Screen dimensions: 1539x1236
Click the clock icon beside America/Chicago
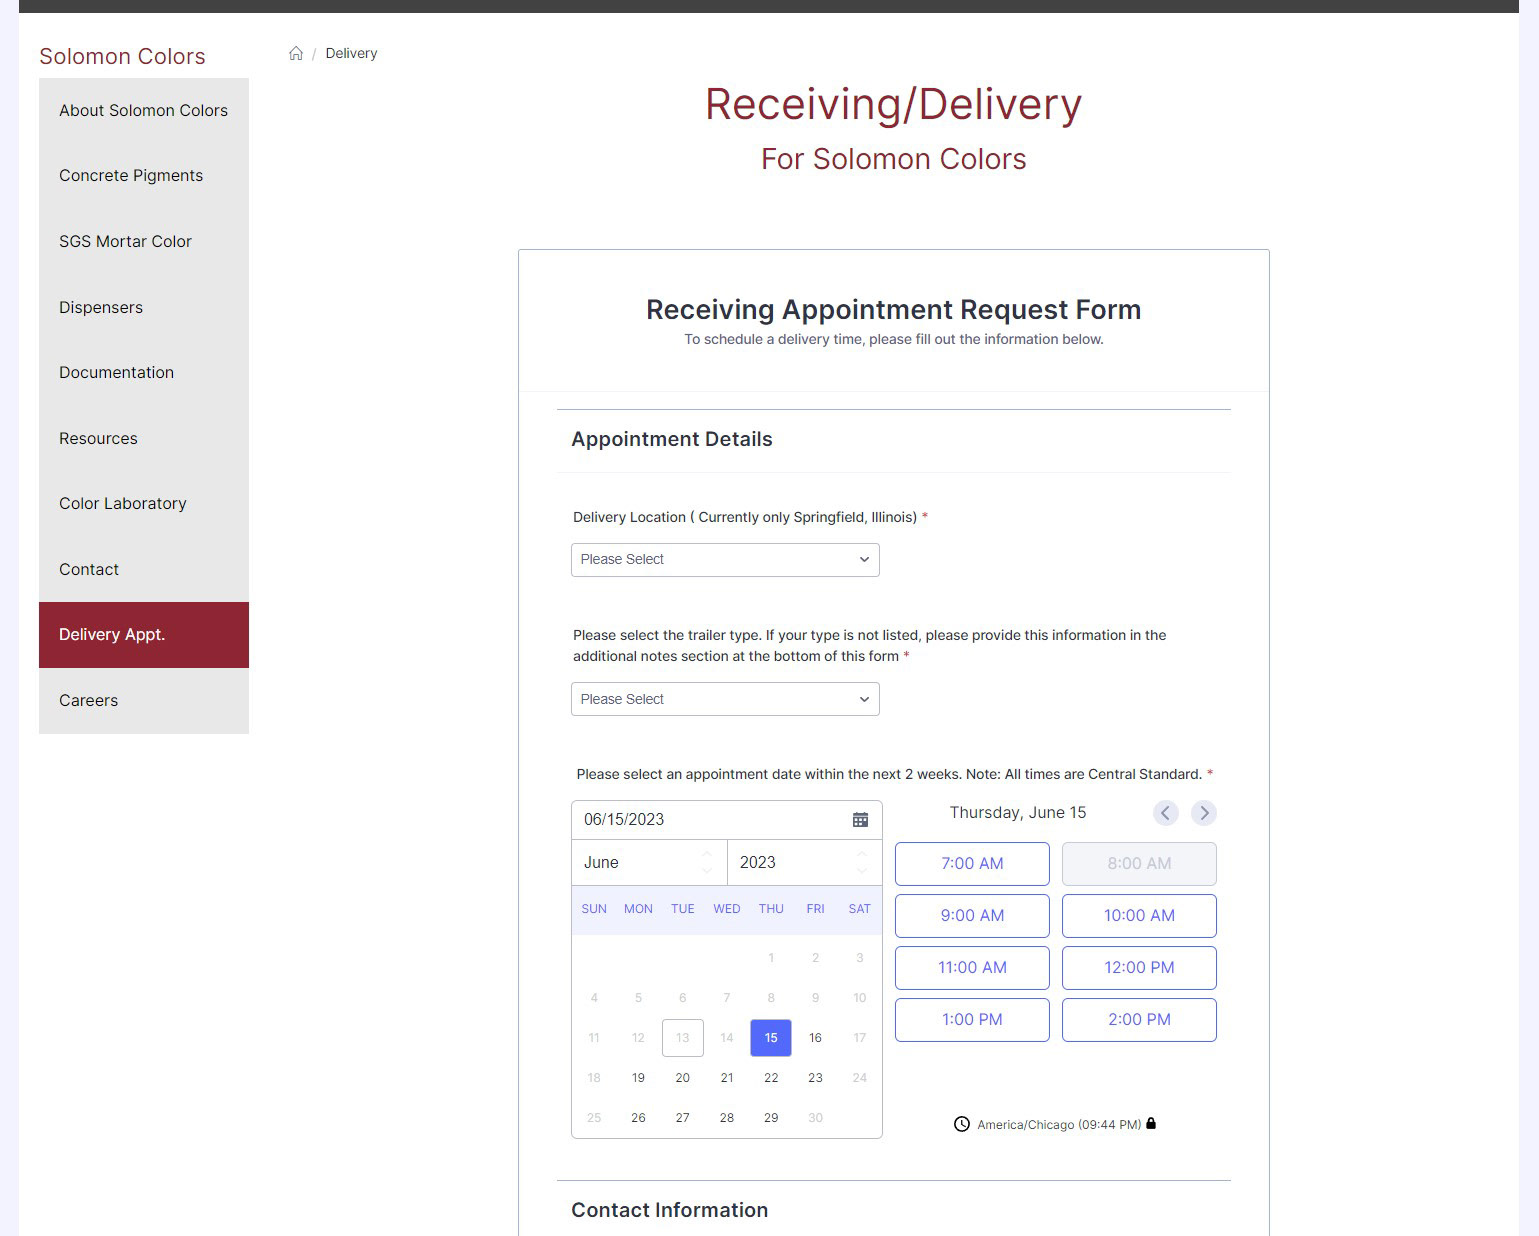point(962,1124)
